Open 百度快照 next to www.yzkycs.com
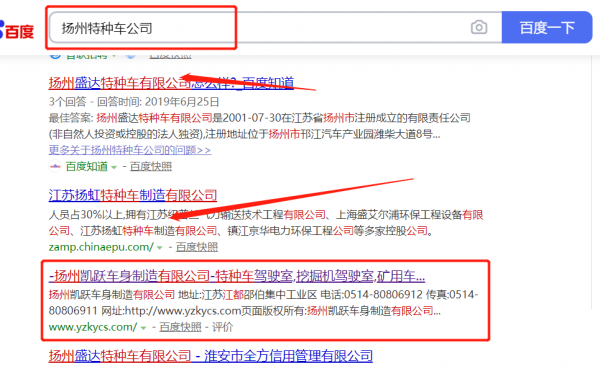This screenshot has height=369, width=600. 180,327
